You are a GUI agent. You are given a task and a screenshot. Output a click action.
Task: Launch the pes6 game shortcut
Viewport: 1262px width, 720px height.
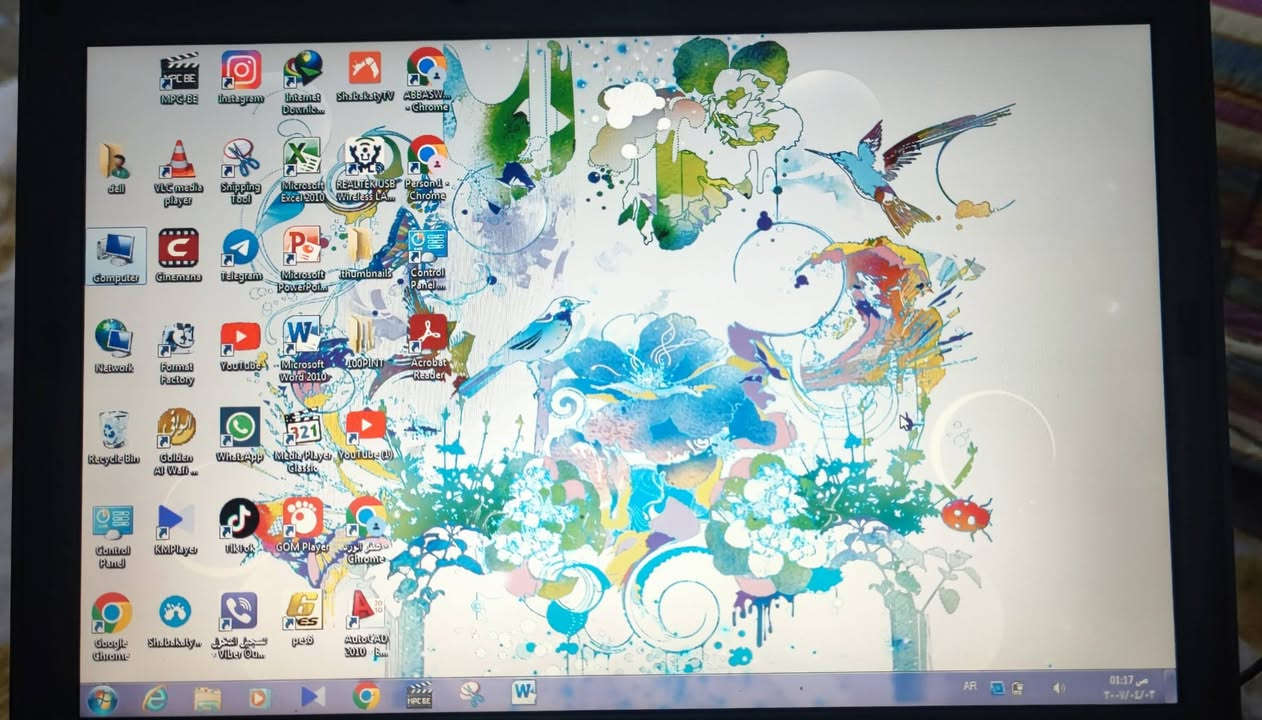(x=302, y=618)
